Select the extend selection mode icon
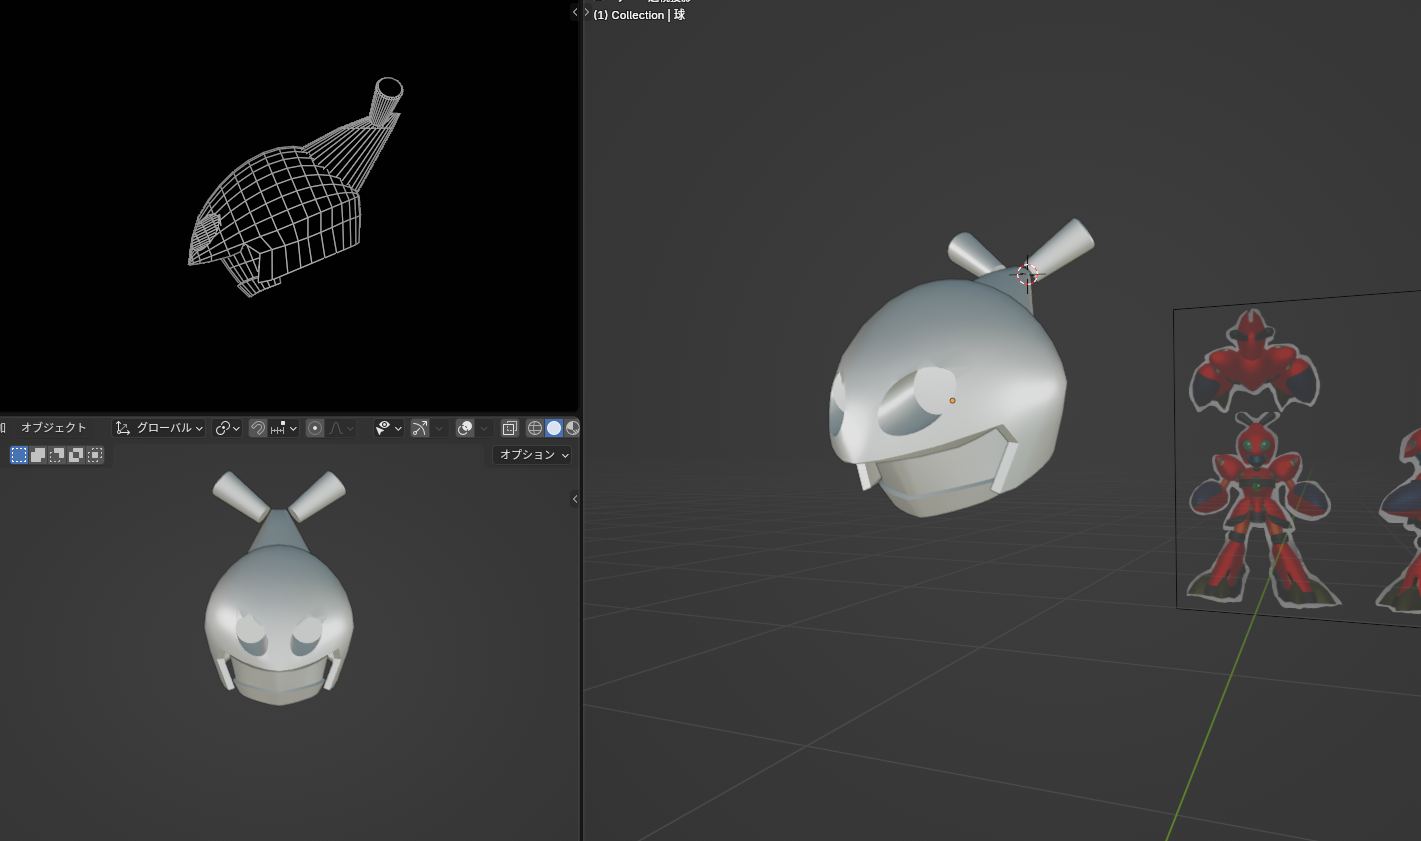 tap(38, 455)
